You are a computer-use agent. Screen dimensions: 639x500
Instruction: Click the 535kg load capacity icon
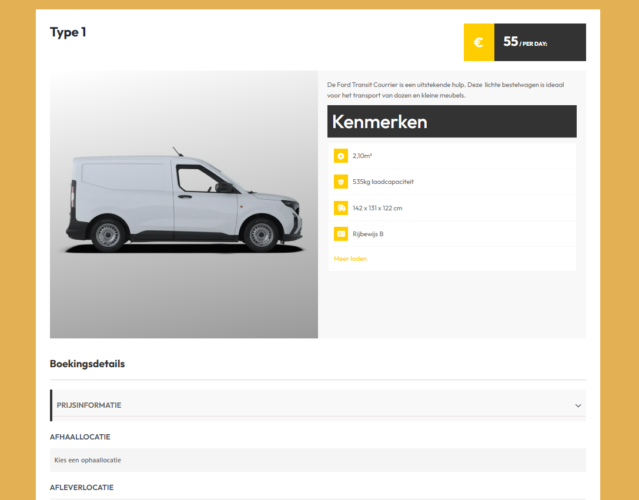(x=341, y=182)
